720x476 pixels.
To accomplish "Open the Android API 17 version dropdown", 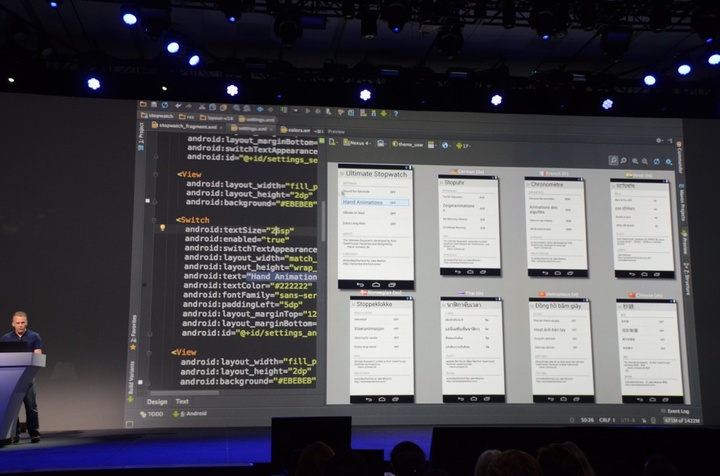I will point(463,146).
